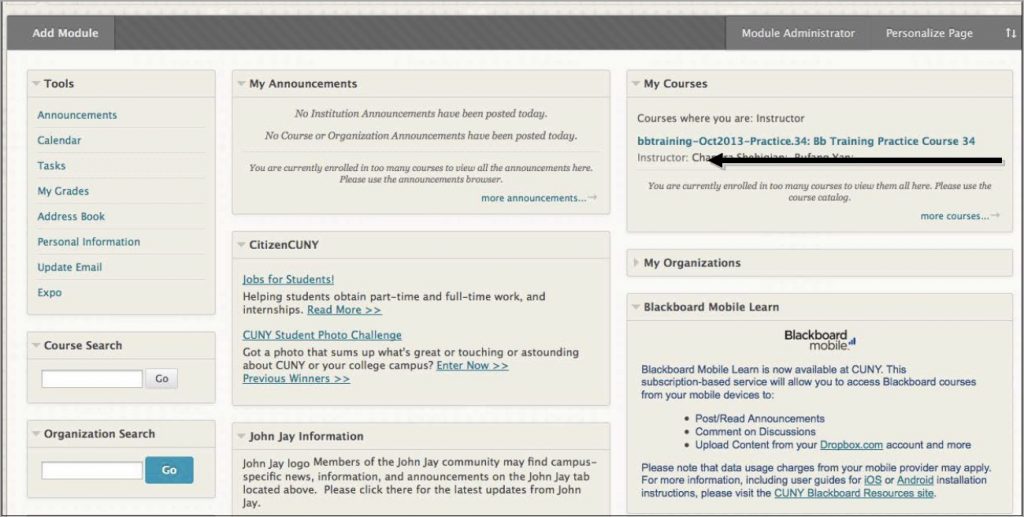Open the Address Book
This screenshot has width=1024, height=517.
(x=71, y=217)
